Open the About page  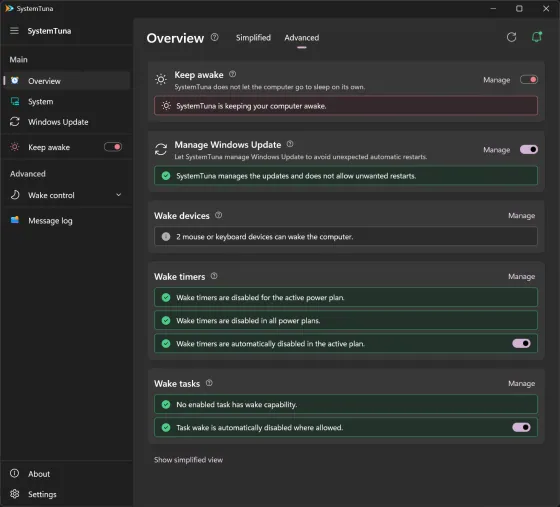67,473
